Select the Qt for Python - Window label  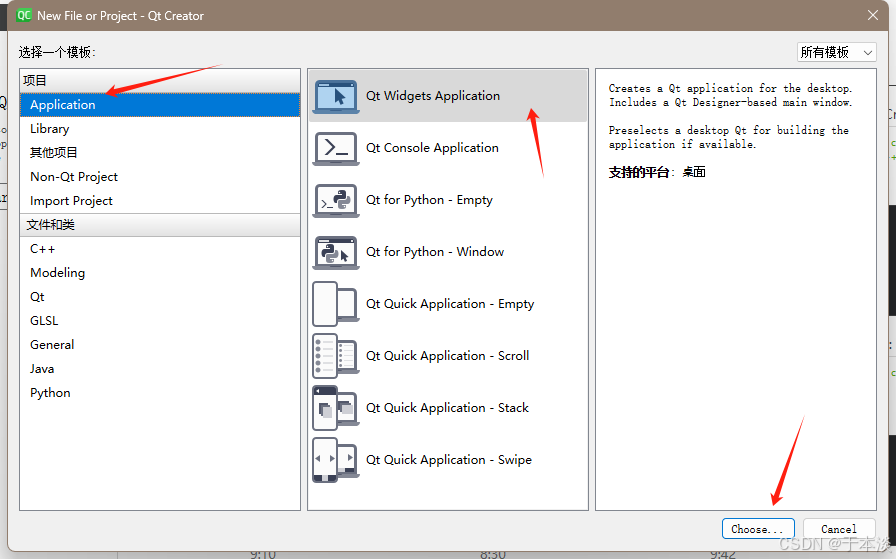[435, 252]
